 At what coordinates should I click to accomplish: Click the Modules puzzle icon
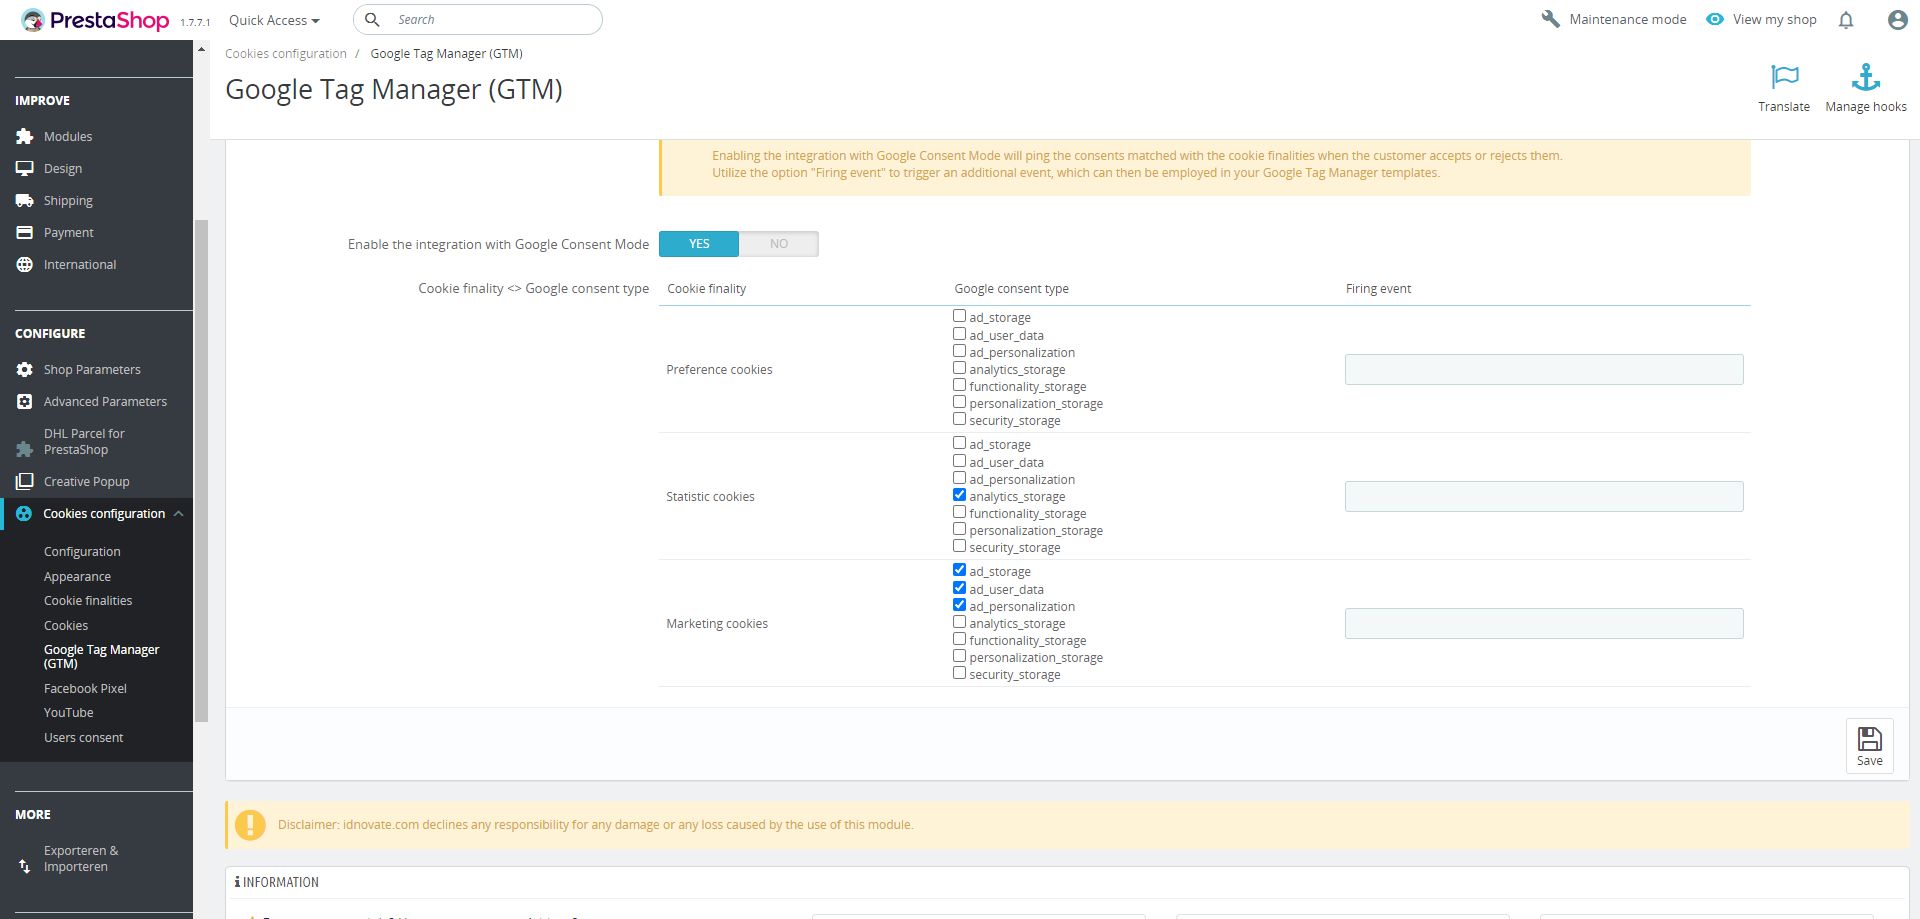point(25,136)
